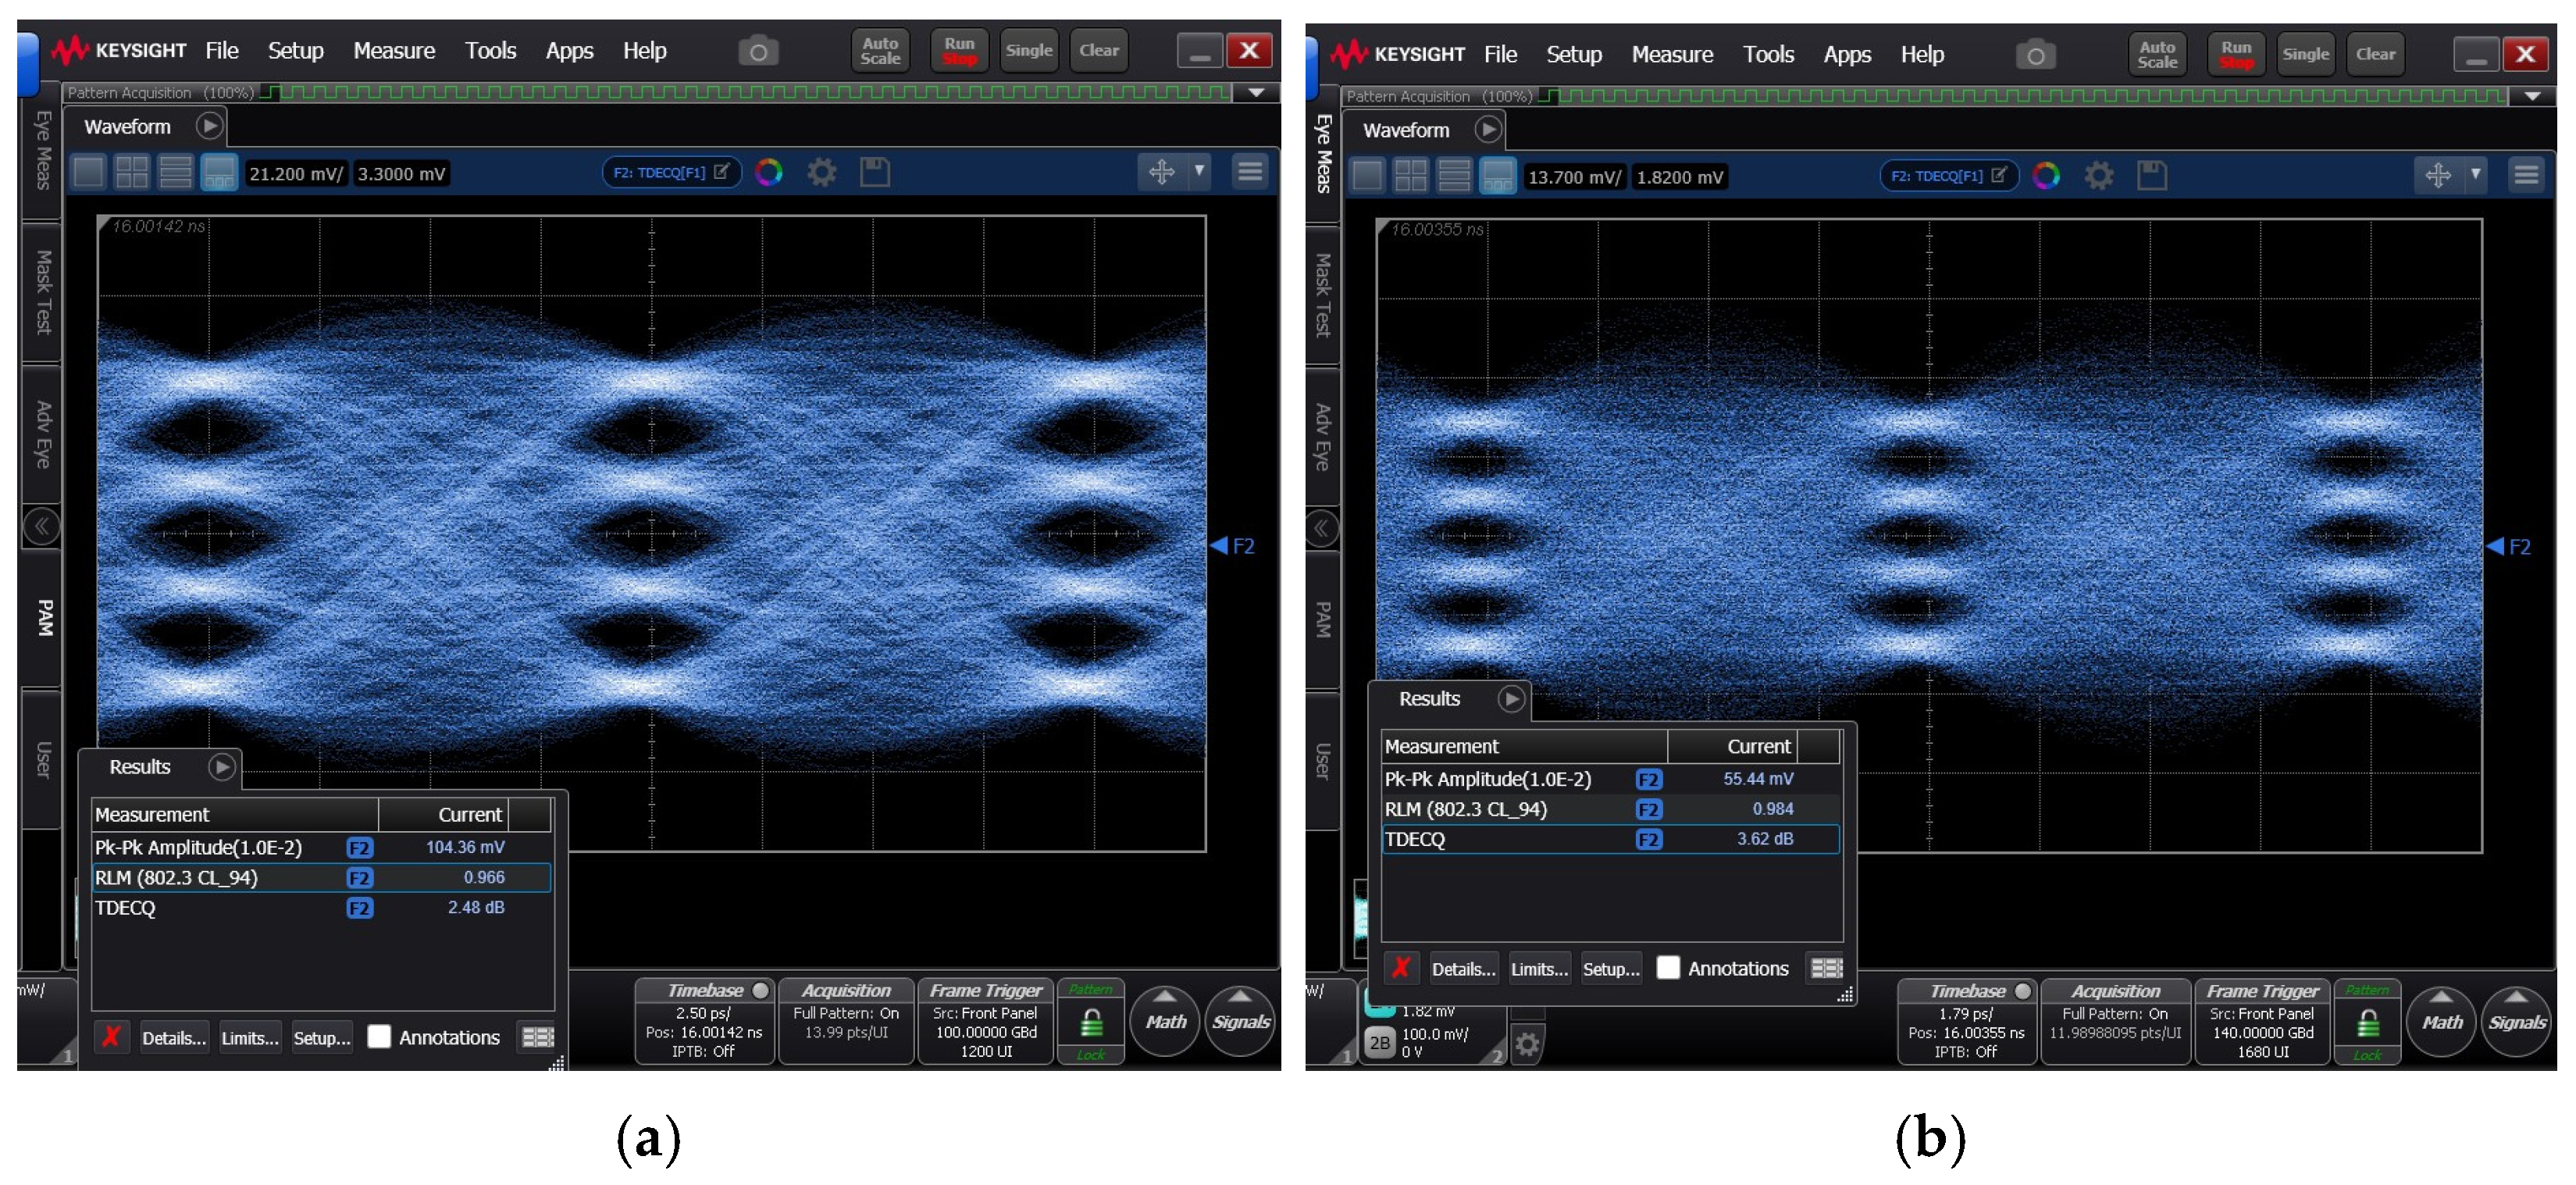Click results table layout icon in window (b)
This screenshot has height=1185, width=2576.
[x=1826, y=968]
